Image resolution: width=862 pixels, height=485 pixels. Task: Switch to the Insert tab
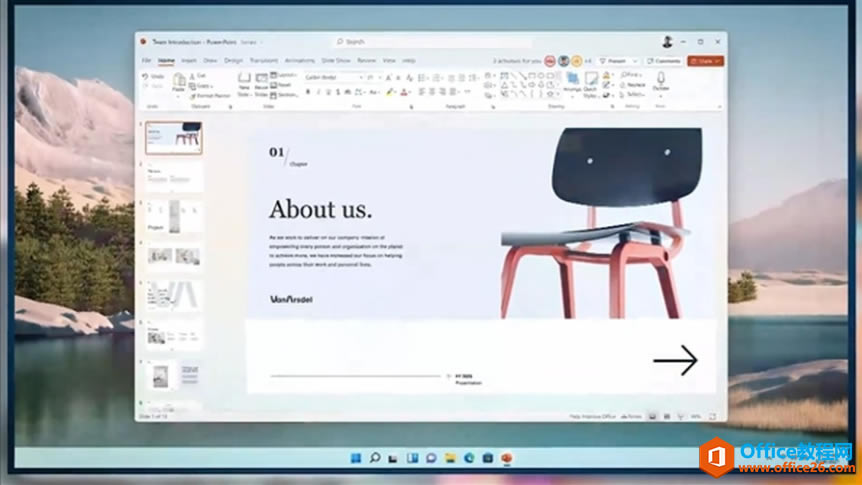coord(189,60)
